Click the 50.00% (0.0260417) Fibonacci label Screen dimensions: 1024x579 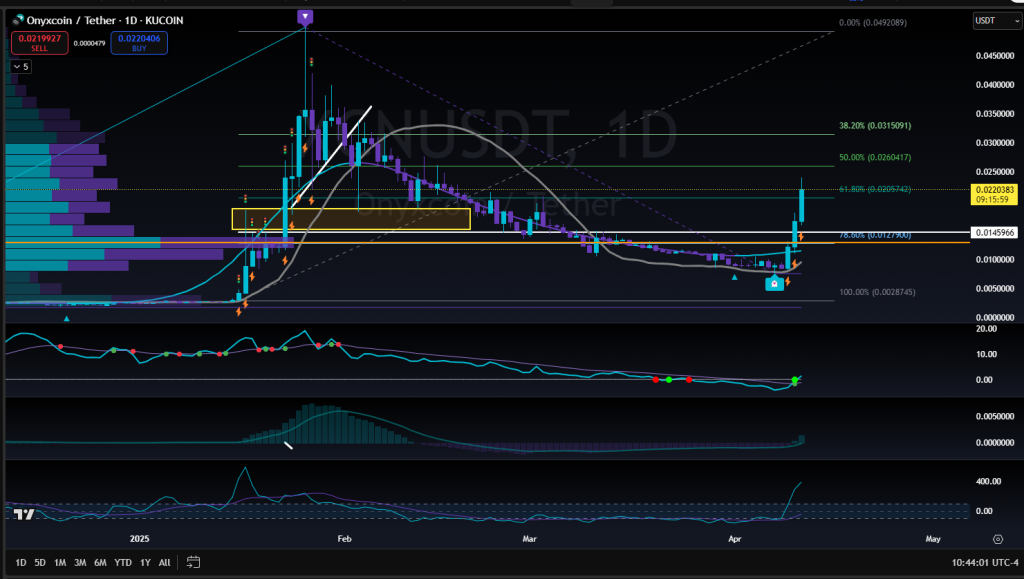pyautogui.click(x=874, y=157)
